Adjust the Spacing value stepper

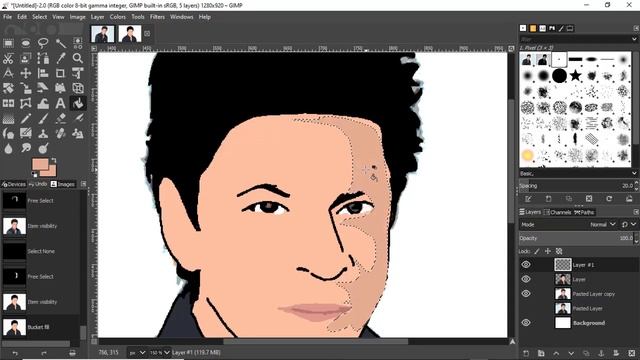pos(636,186)
